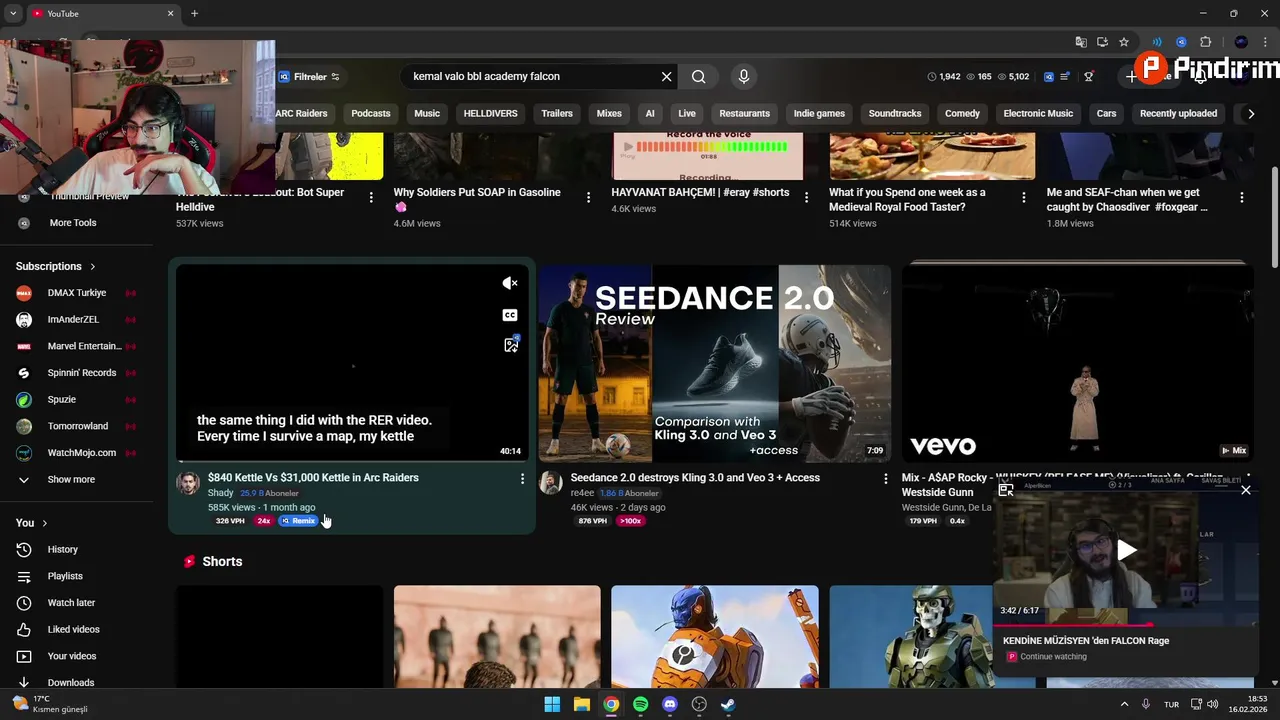Screen dimensions: 1280x720
Task: Open Watch later in sidebar
Action: tap(71, 603)
